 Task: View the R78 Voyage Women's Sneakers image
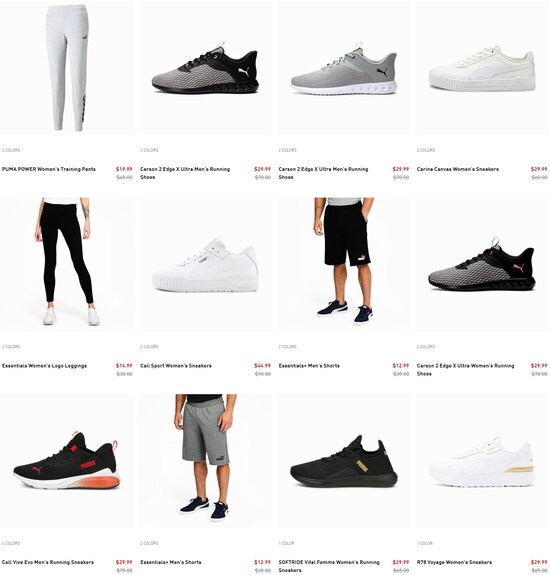click(482, 461)
